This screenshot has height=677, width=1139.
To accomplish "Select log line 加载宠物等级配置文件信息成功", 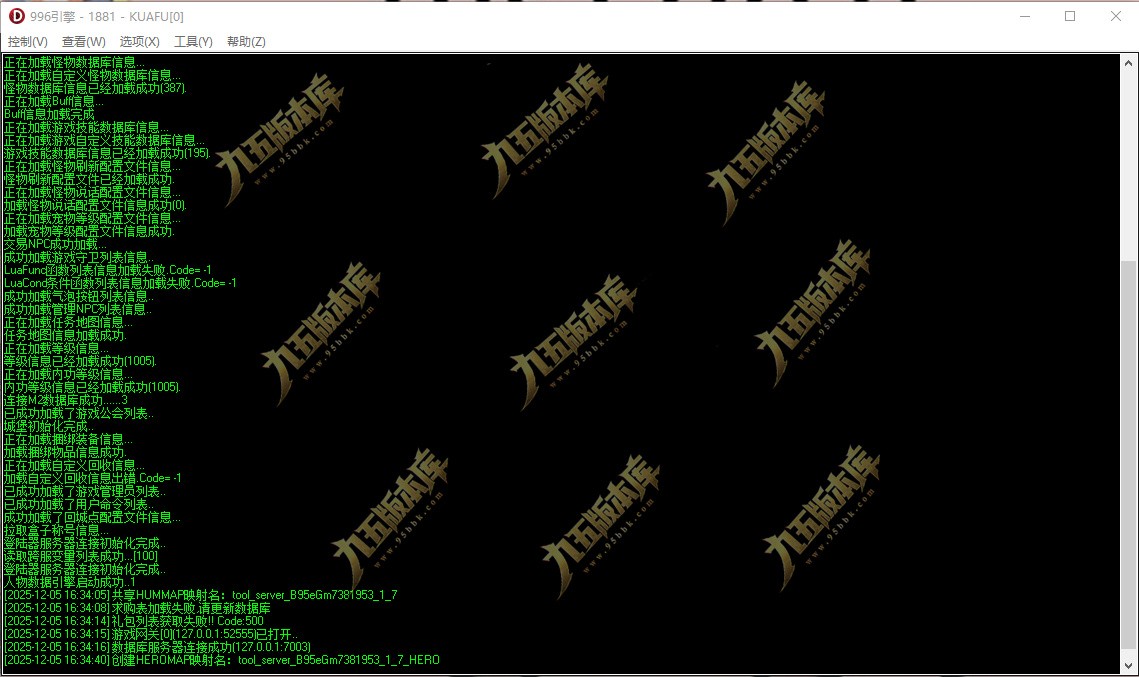I will (89, 231).
